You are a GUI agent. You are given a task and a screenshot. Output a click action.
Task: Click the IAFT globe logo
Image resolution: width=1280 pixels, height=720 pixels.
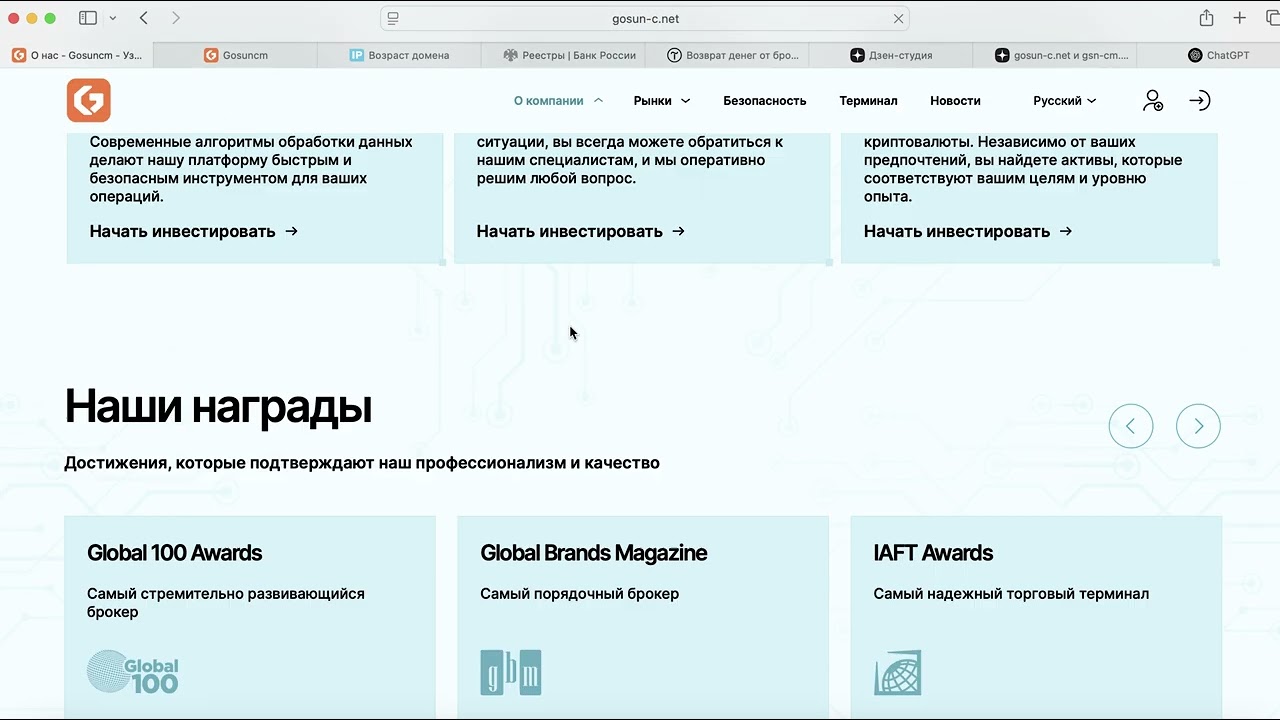(897, 672)
